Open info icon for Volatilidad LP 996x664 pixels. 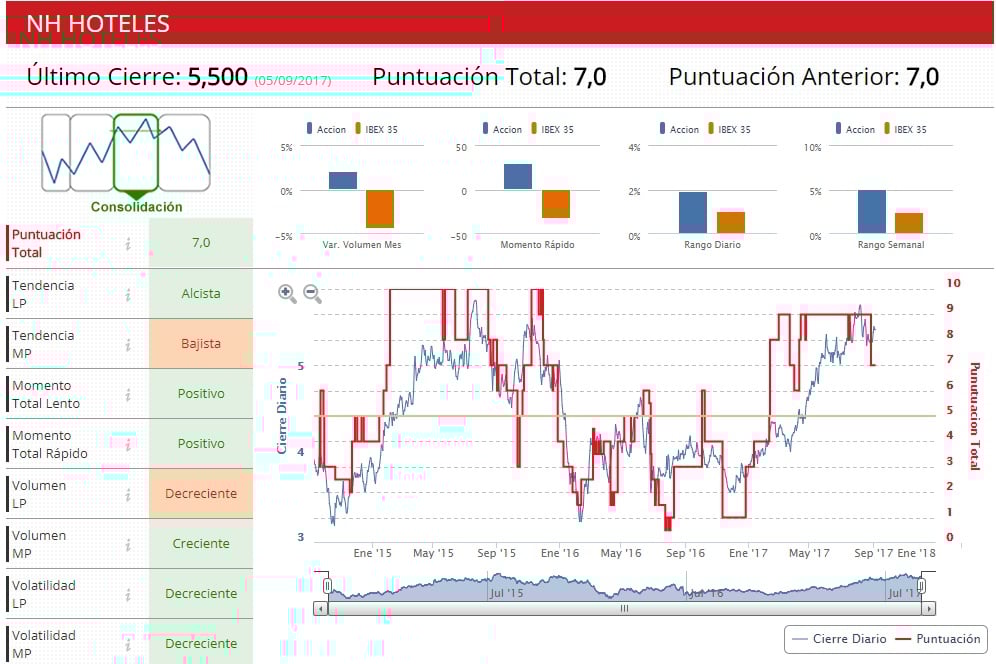point(128,595)
